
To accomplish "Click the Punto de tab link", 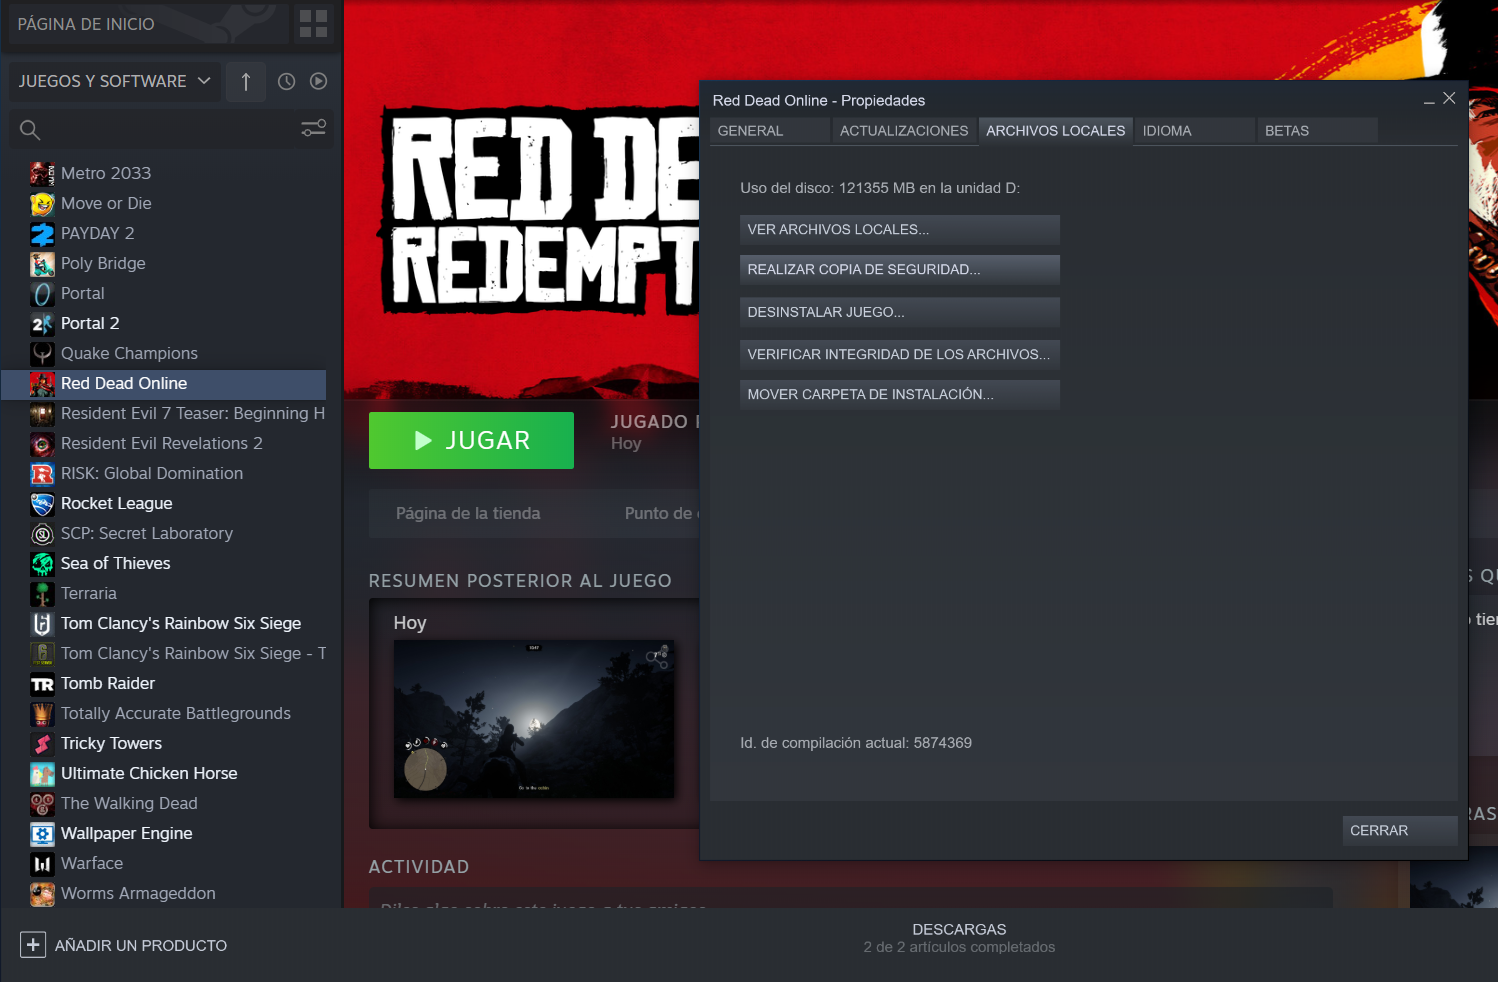I will [661, 514].
